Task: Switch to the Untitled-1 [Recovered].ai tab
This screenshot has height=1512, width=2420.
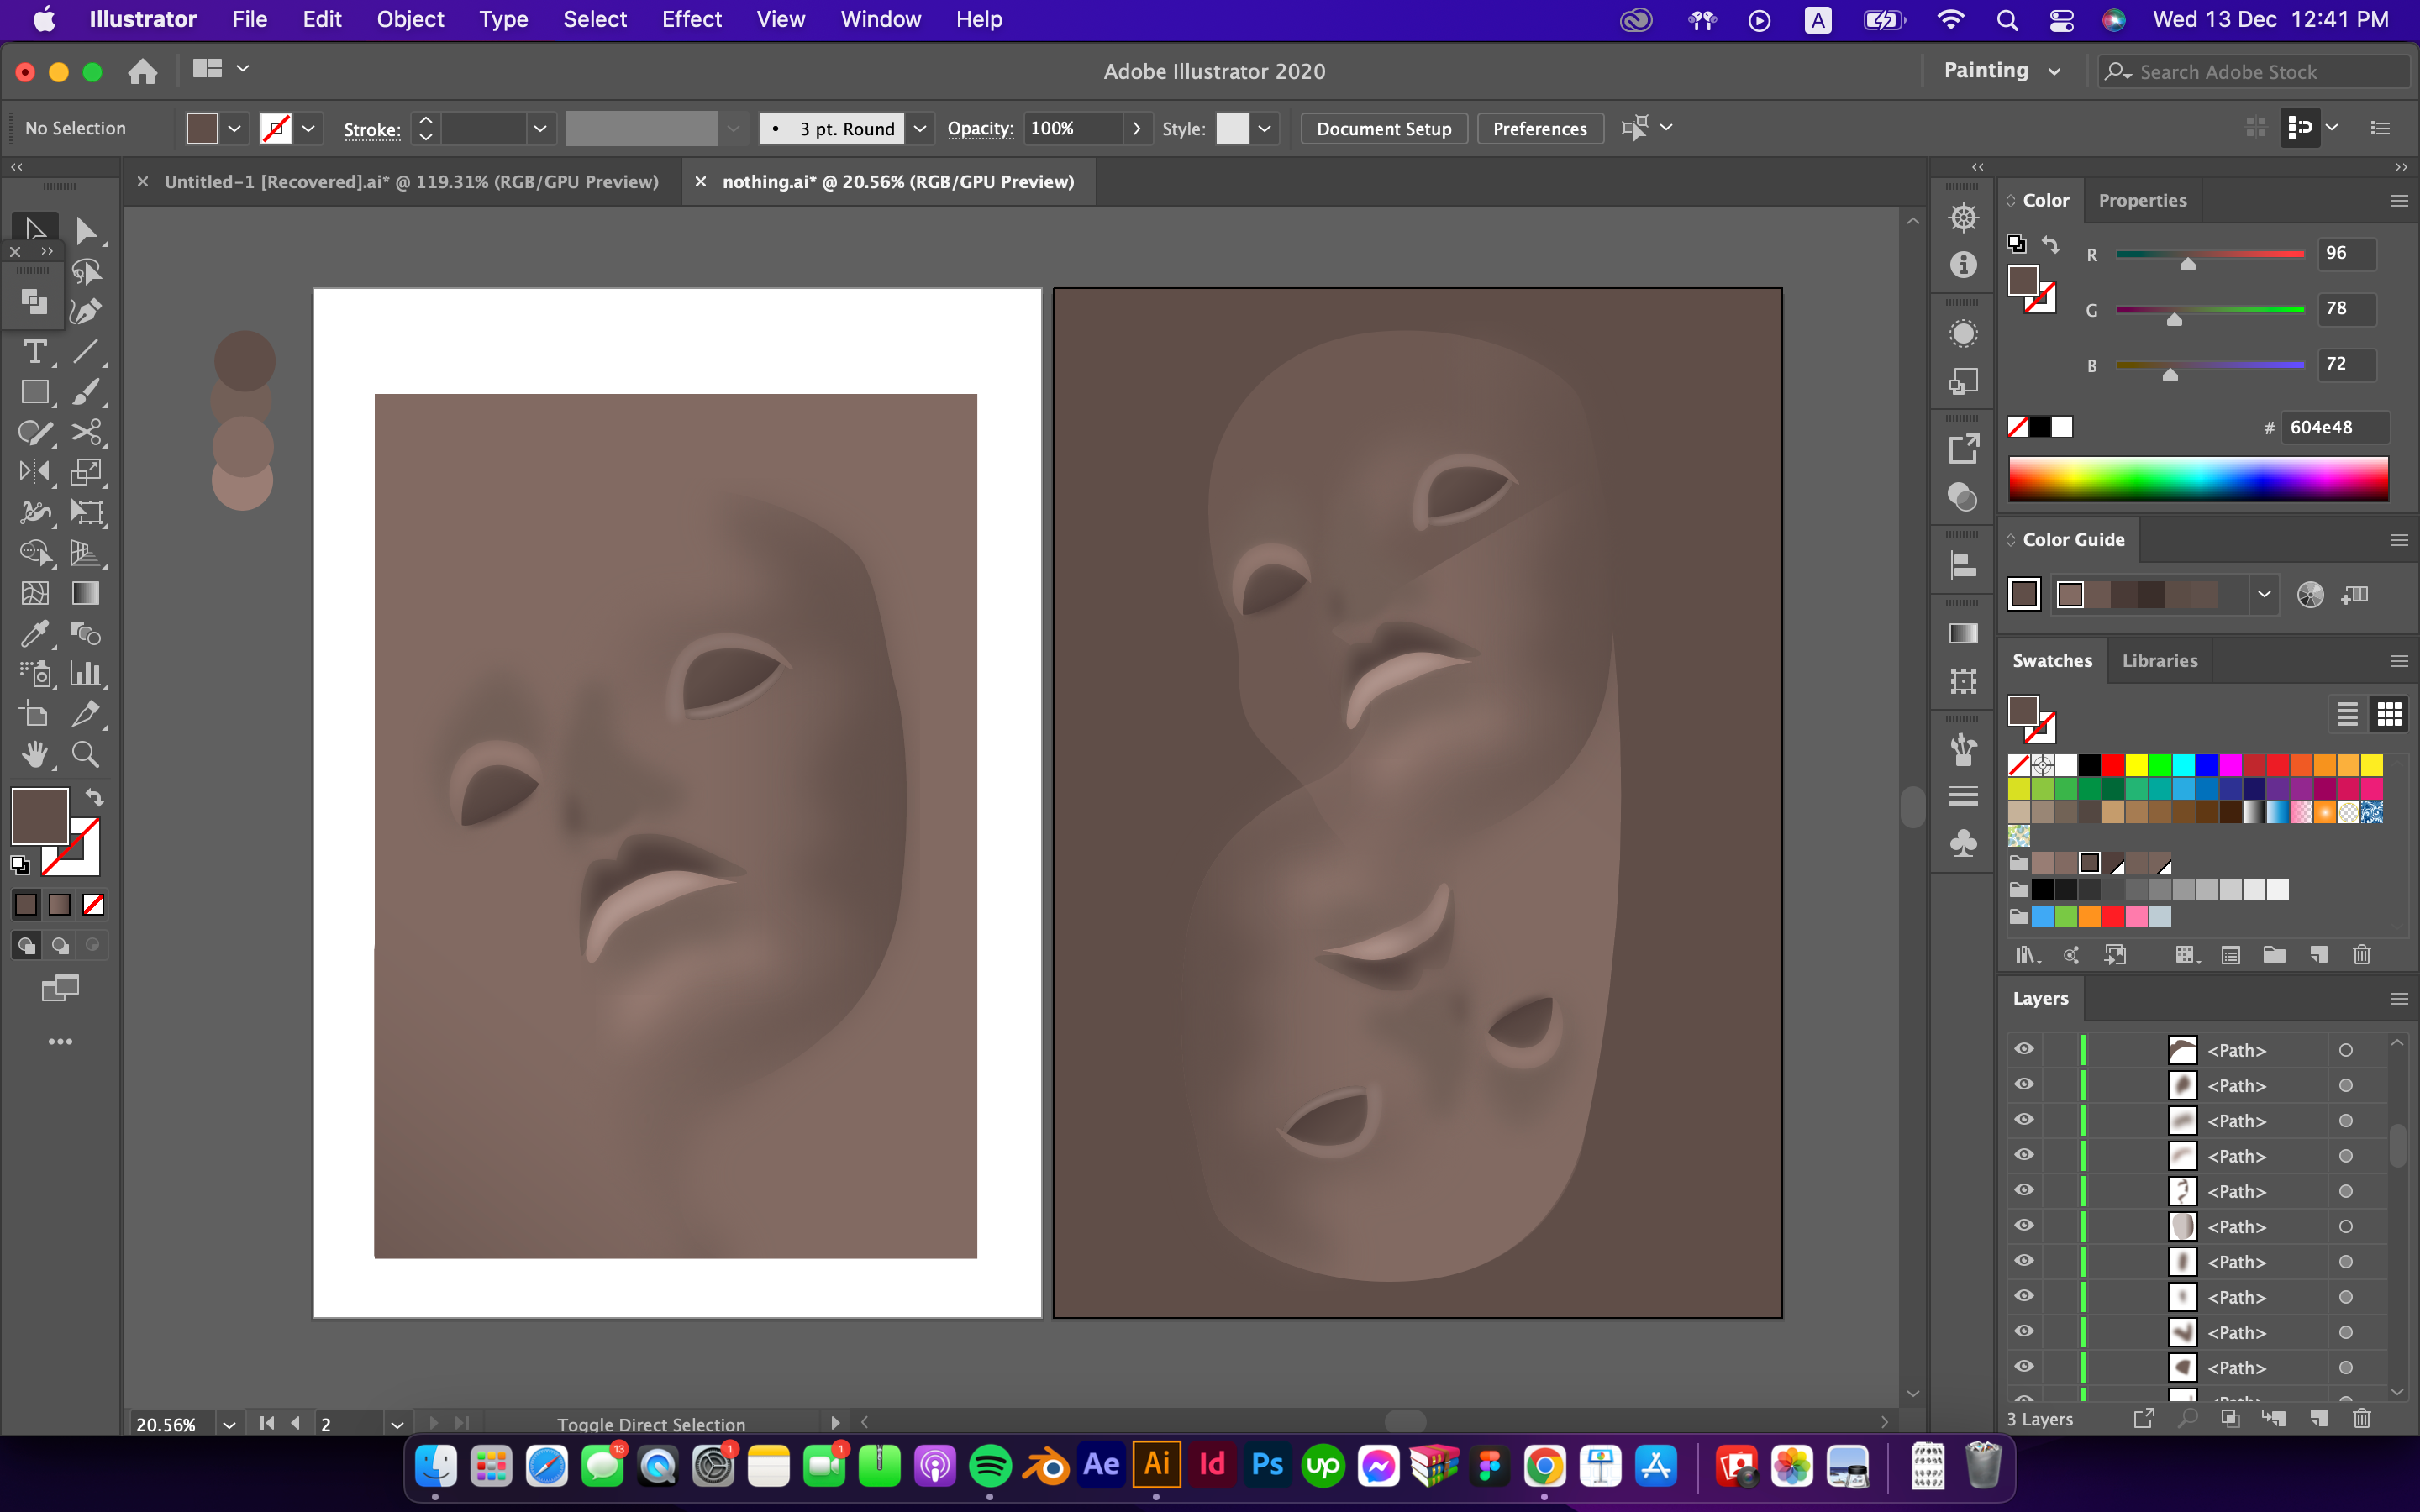Action: (411, 182)
